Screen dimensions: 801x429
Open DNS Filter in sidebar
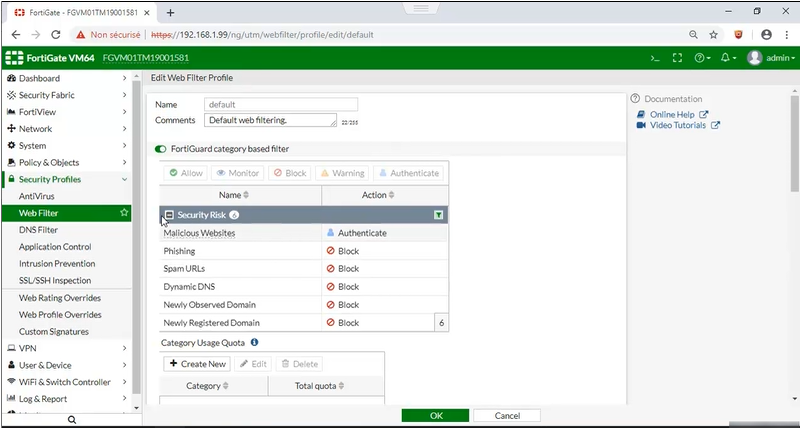pos(38,230)
